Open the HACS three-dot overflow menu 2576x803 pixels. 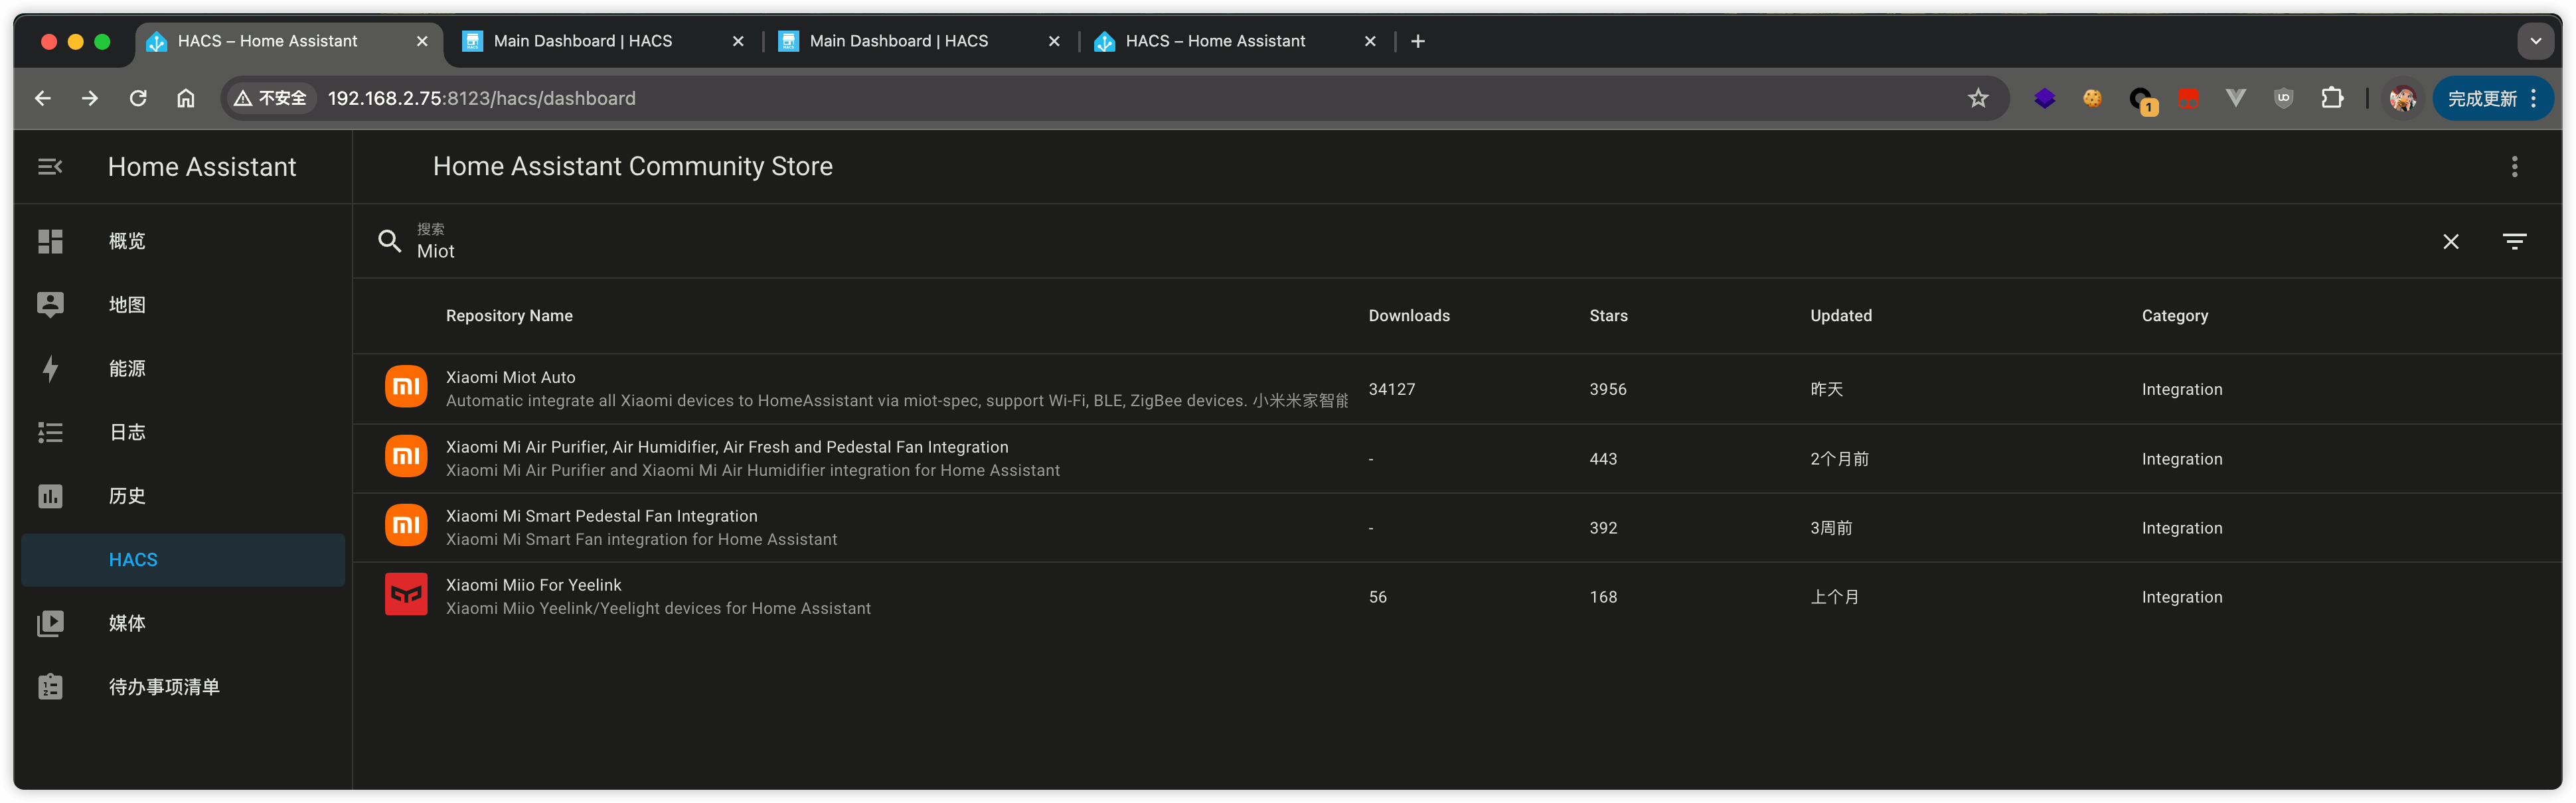2514,167
